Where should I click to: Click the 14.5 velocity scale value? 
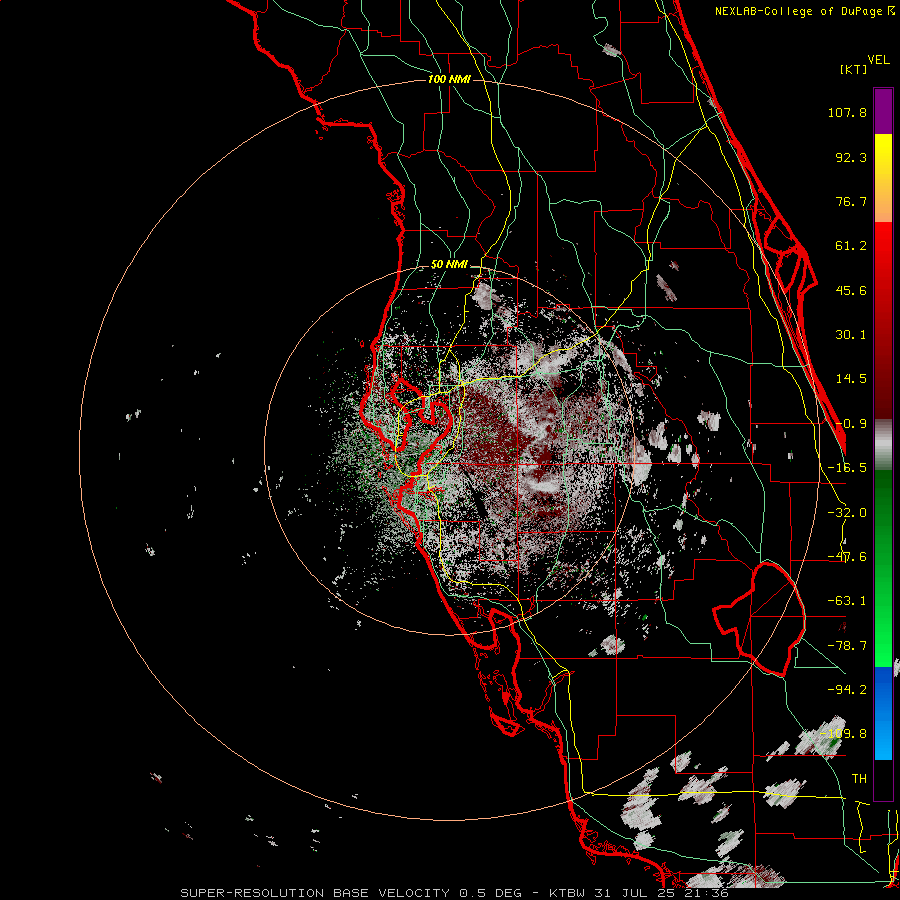[x=851, y=379]
